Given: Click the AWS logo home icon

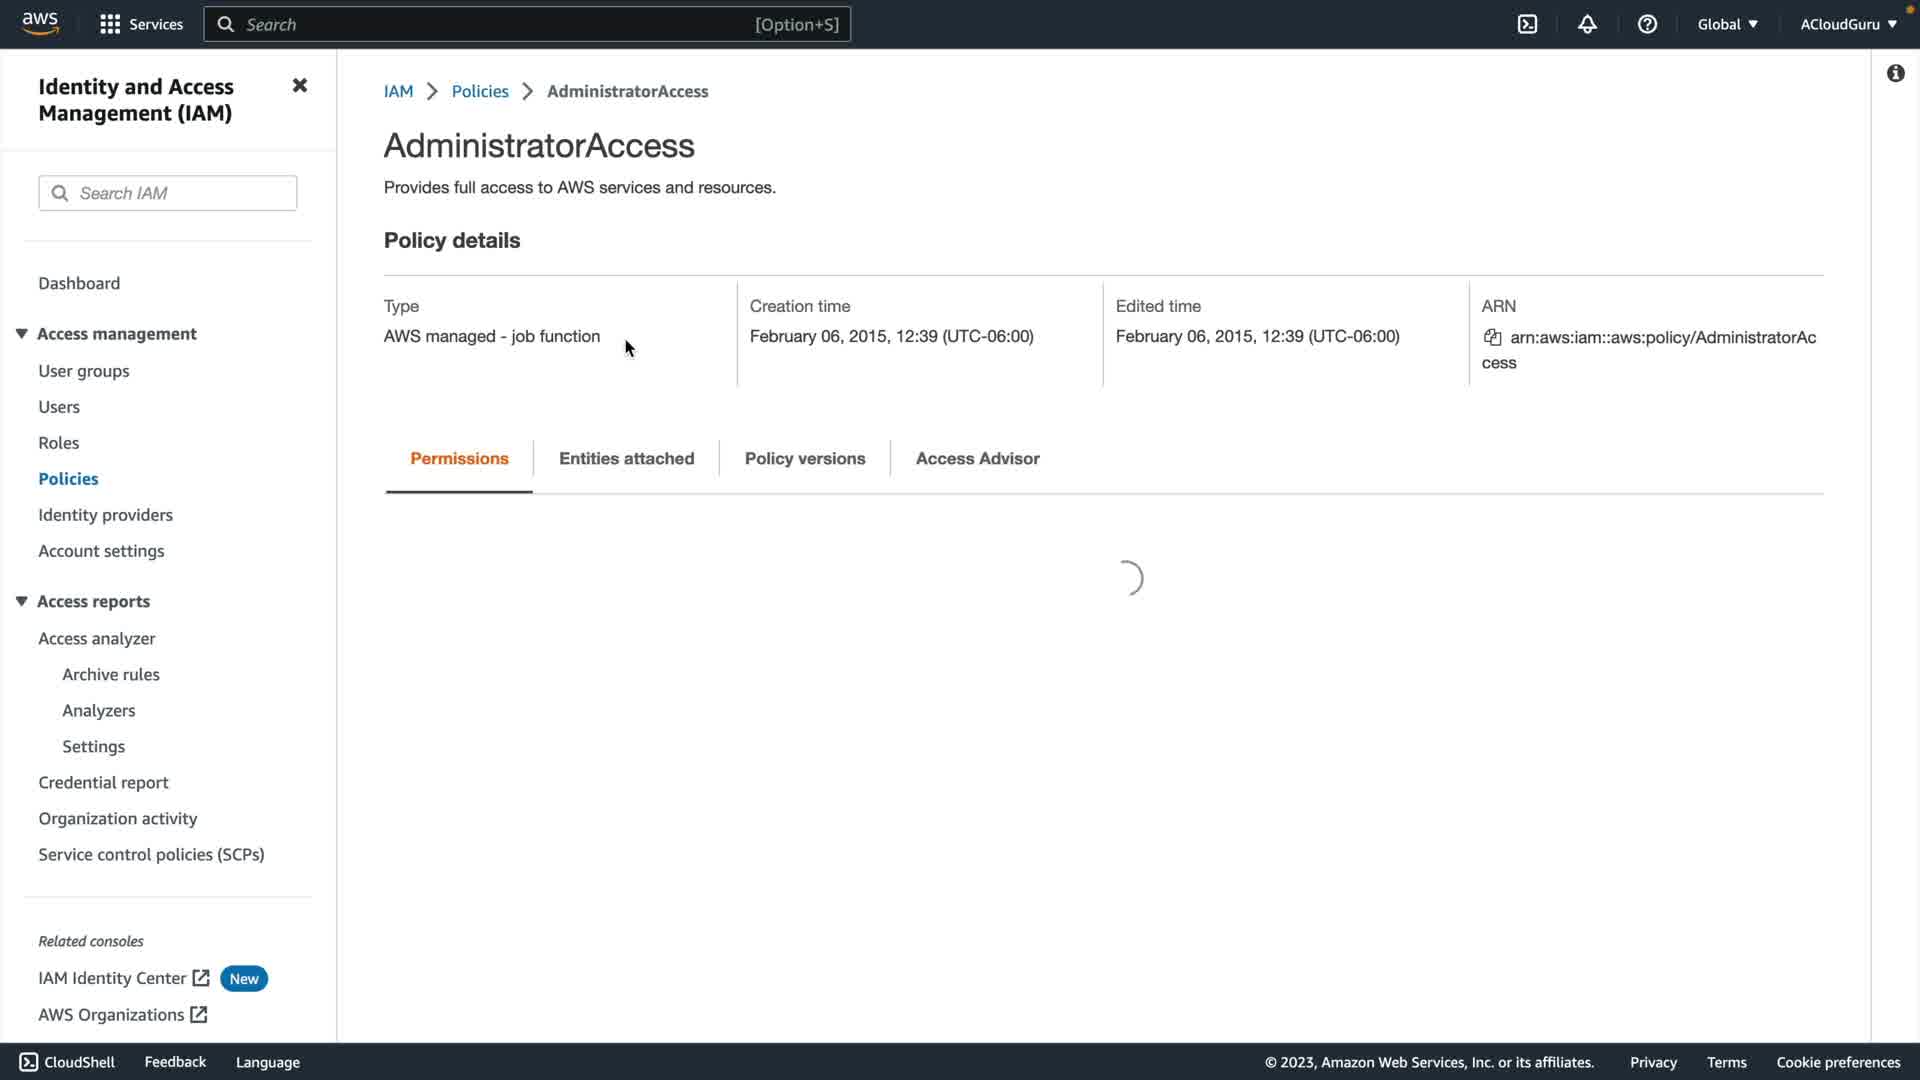Looking at the screenshot, I should point(40,23).
